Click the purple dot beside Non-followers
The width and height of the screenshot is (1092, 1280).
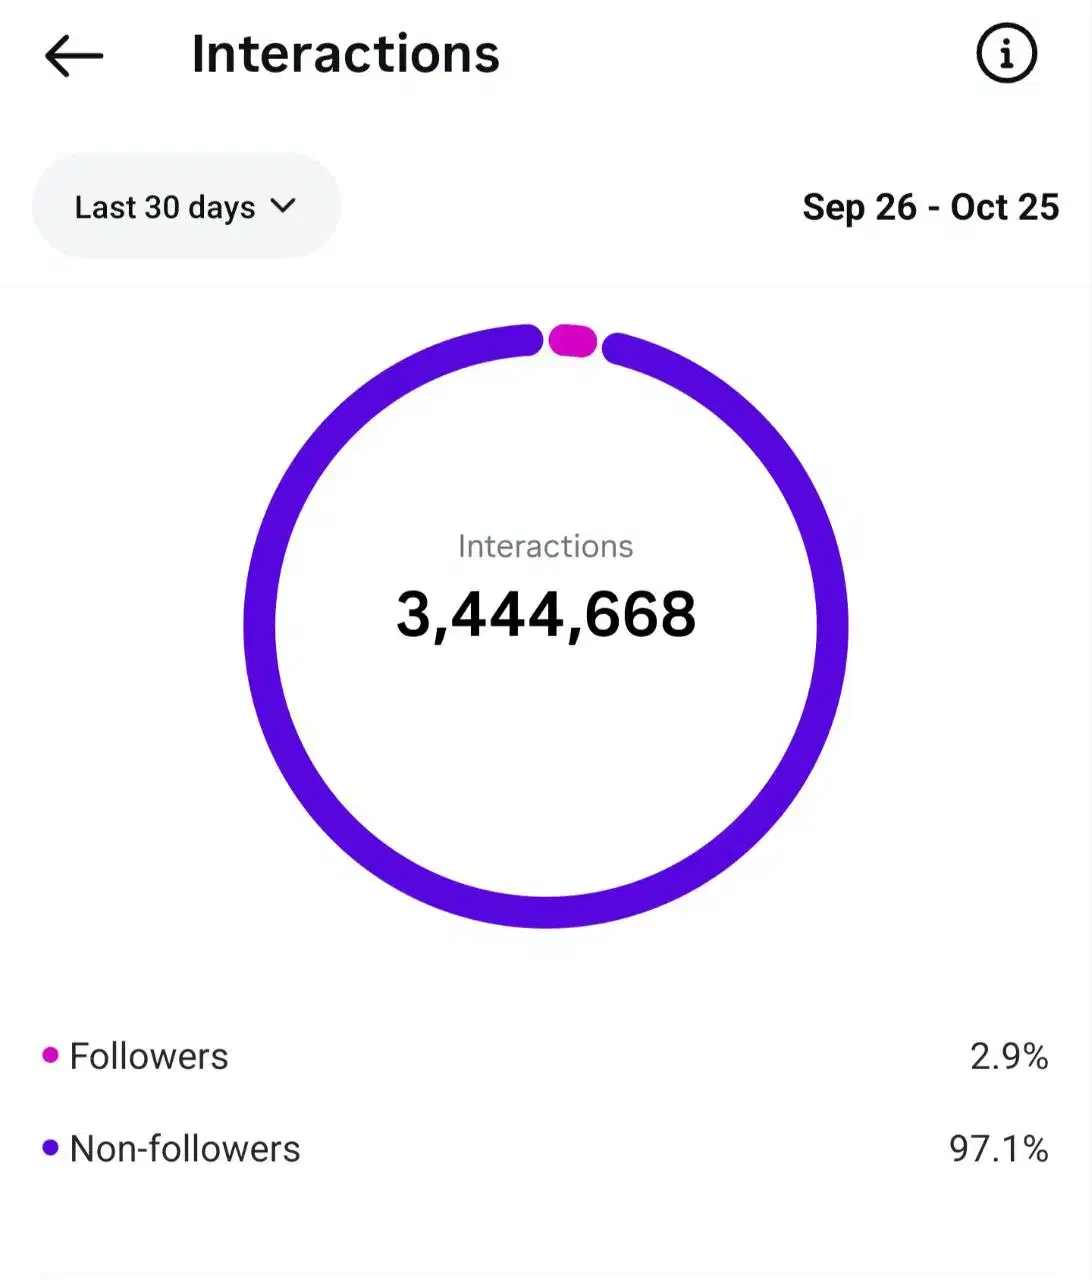click(50, 1148)
